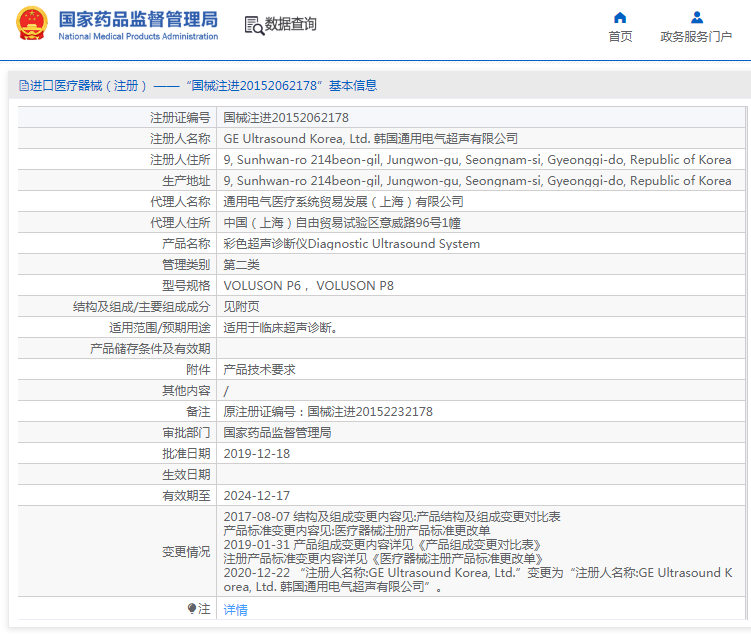The image size is (751, 638).
Task: Select the 产品标准变更内容见 change line
Action: tap(357, 531)
